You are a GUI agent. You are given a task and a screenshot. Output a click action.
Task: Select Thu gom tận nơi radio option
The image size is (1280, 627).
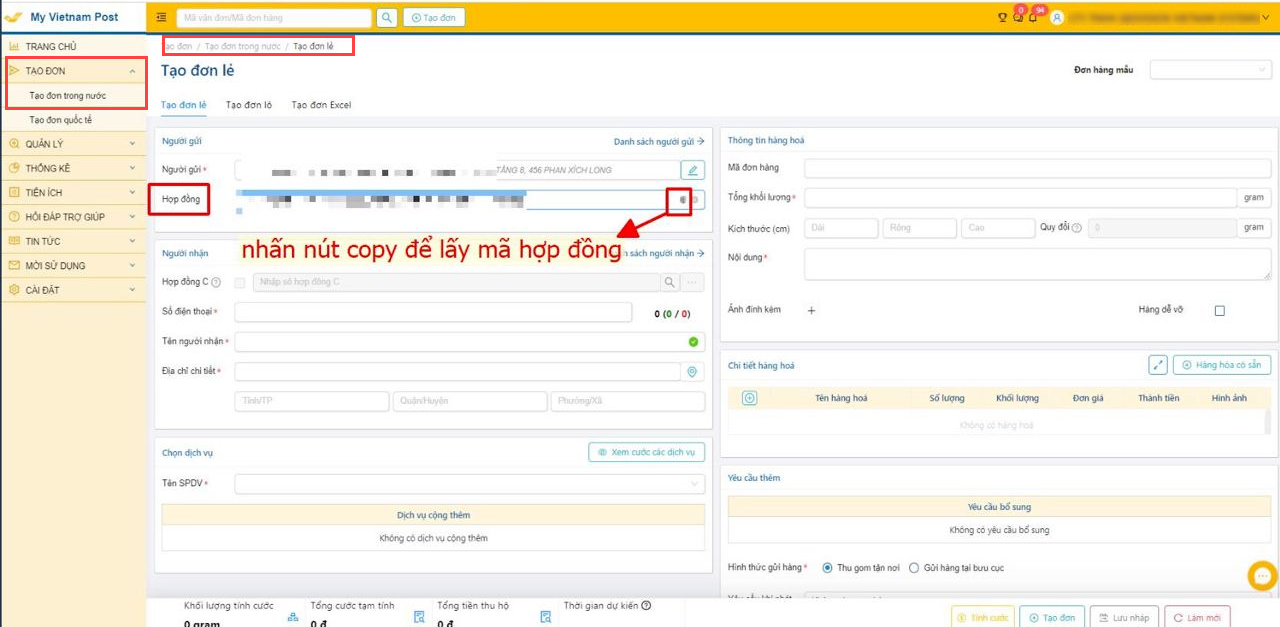pos(827,568)
